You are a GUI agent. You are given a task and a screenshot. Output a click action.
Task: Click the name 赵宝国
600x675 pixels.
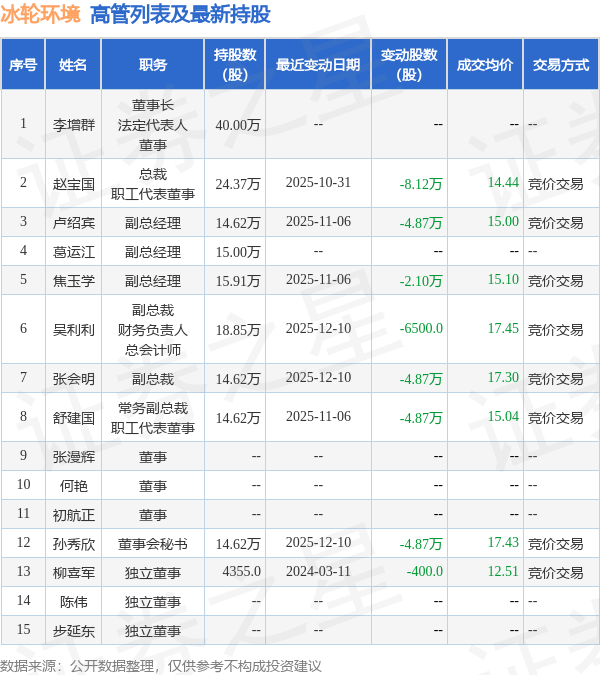pos(74,184)
